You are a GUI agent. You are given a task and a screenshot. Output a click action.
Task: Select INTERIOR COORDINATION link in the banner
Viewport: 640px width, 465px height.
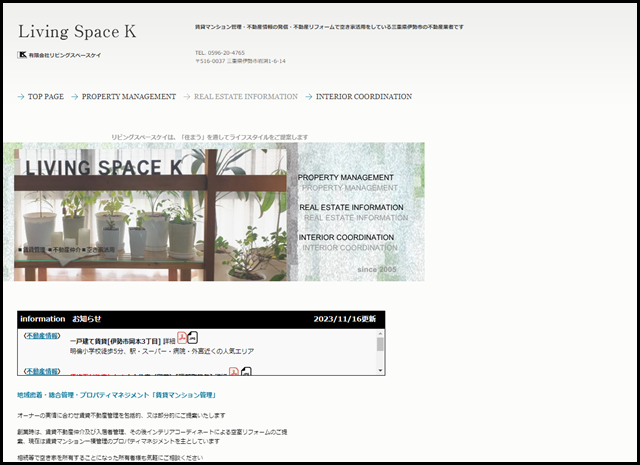coord(346,237)
